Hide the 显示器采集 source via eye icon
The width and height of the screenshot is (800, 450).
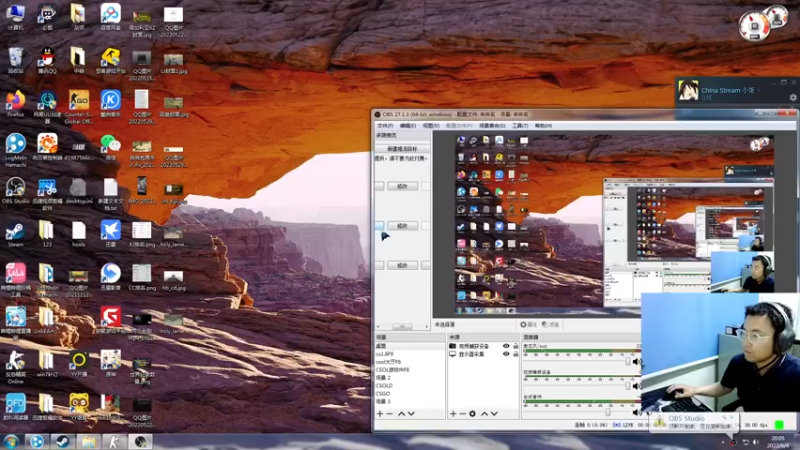506,354
